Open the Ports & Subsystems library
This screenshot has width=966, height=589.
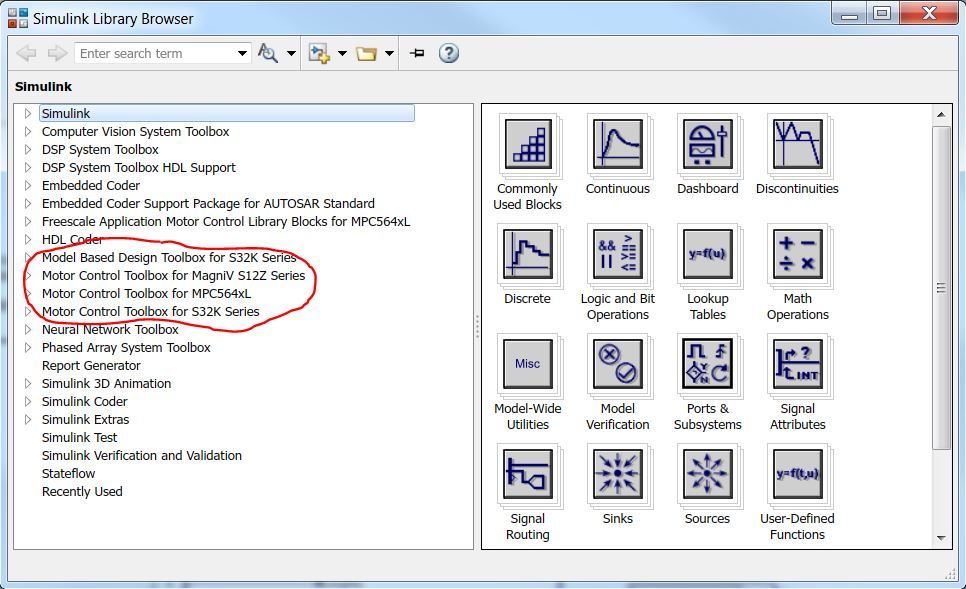(x=707, y=364)
